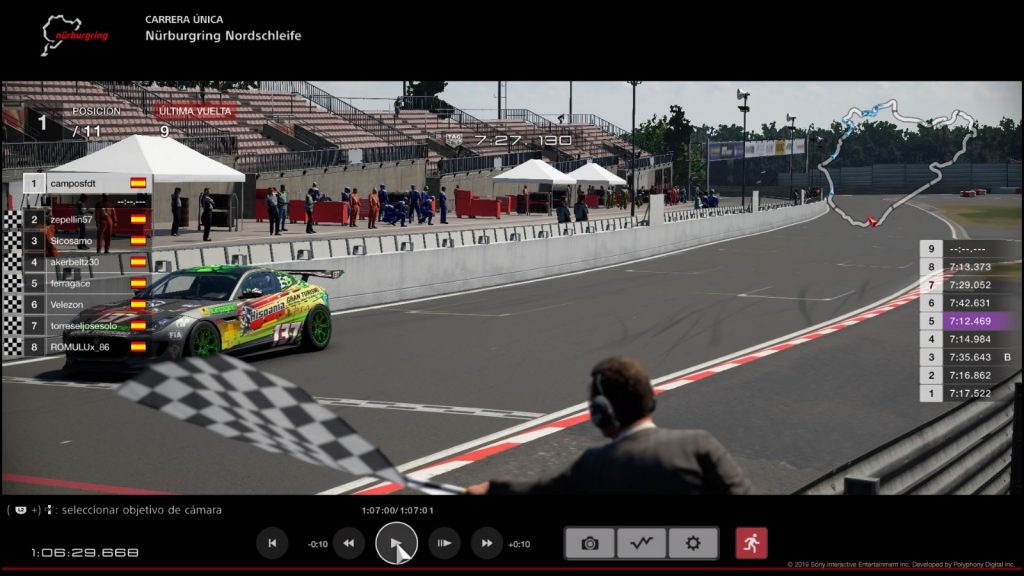The height and width of the screenshot is (576, 1024).
Task: Click the CARRERA ÚNICA heading
Action: click(x=184, y=20)
